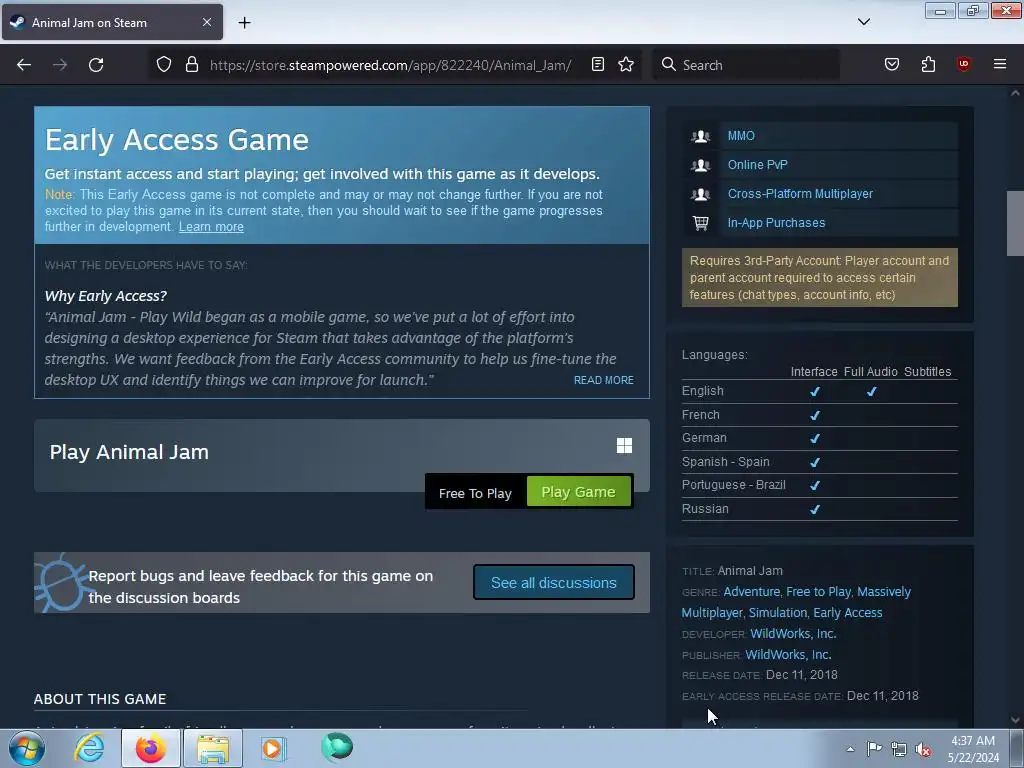1024x768 pixels.
Task: Expand developer notes with READ MORE
Action: pos(603,380)
